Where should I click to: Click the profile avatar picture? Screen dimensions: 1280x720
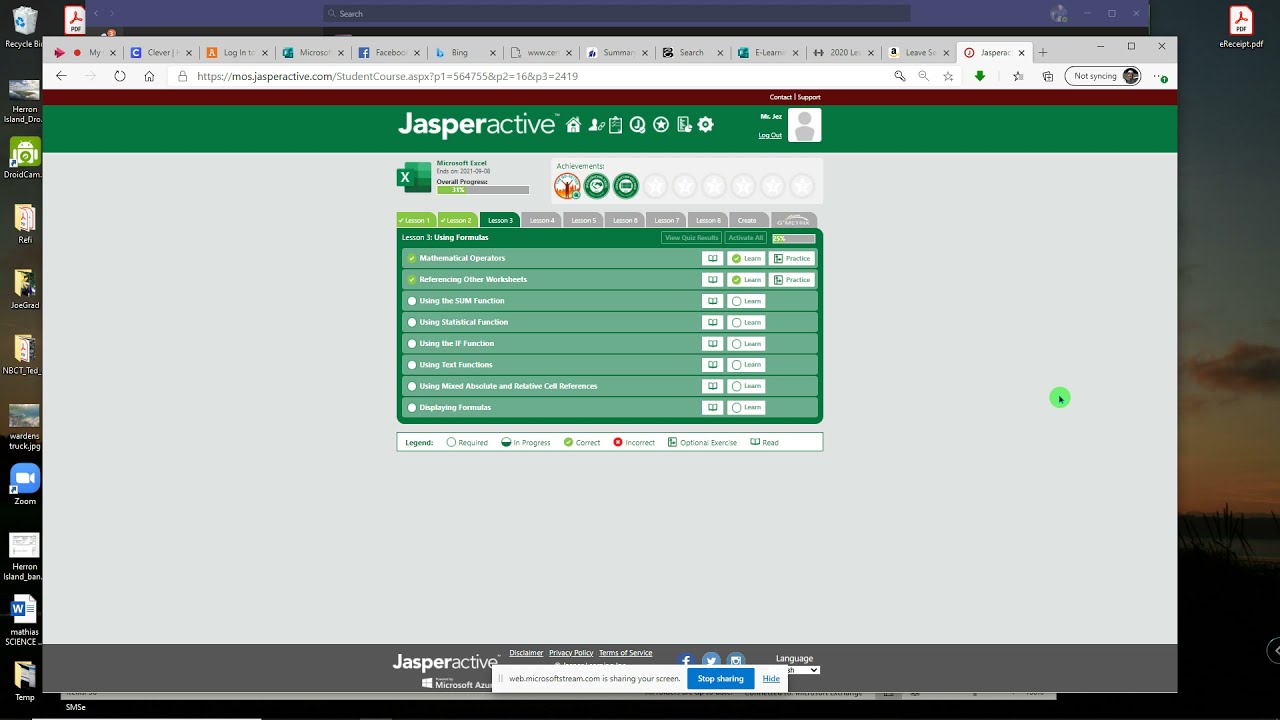pyautogui.click(x=805, y=125)
